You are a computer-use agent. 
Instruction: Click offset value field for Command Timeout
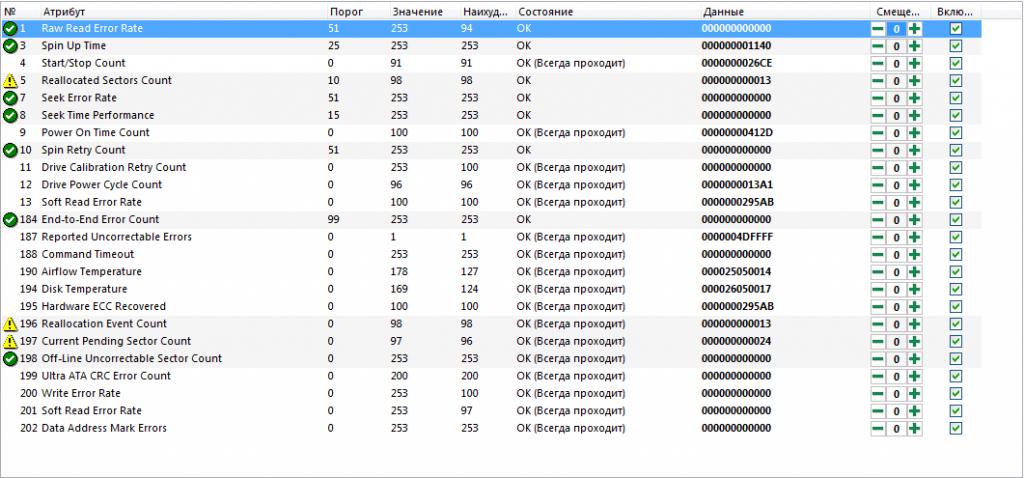pos(897,255)
